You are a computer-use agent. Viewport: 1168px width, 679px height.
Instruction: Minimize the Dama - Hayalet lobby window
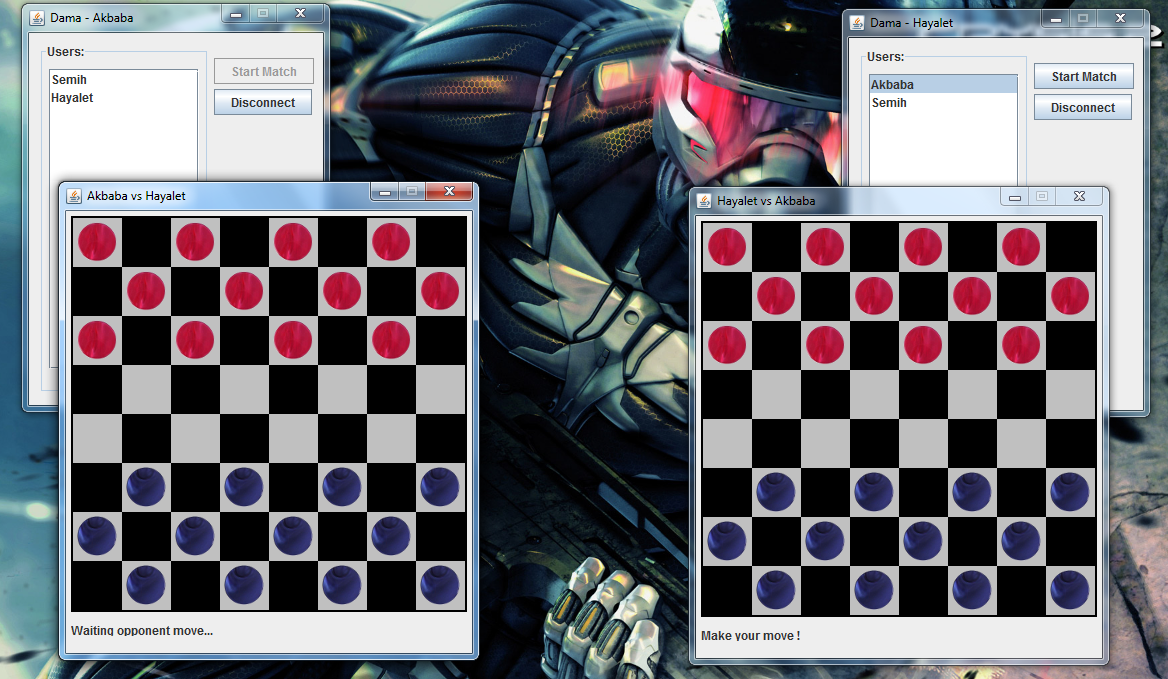pyautogui.click(x=1056, y=18)
